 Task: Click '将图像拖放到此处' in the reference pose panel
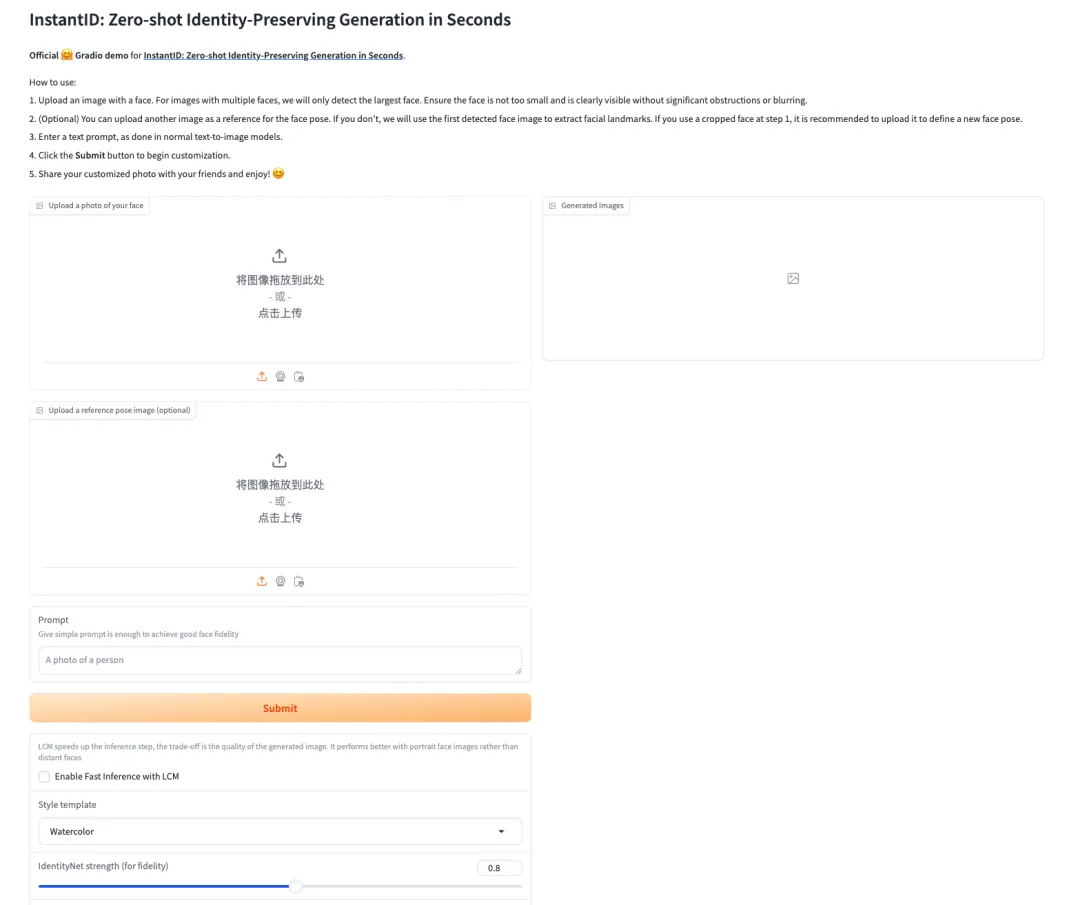pyautogui.click(x=280, y=485)
